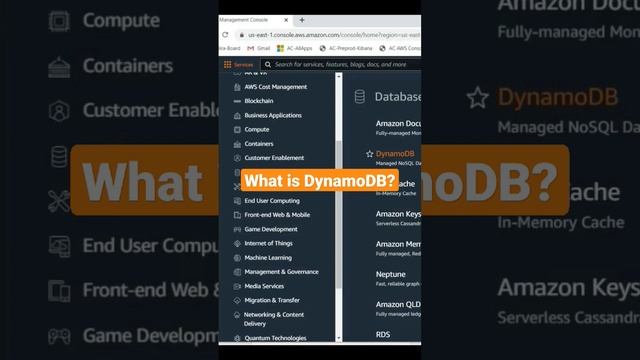Close the Management Console tab
The height and width of the screenshot is (360, 640).
pyautogui.click(x=286, y=20)
